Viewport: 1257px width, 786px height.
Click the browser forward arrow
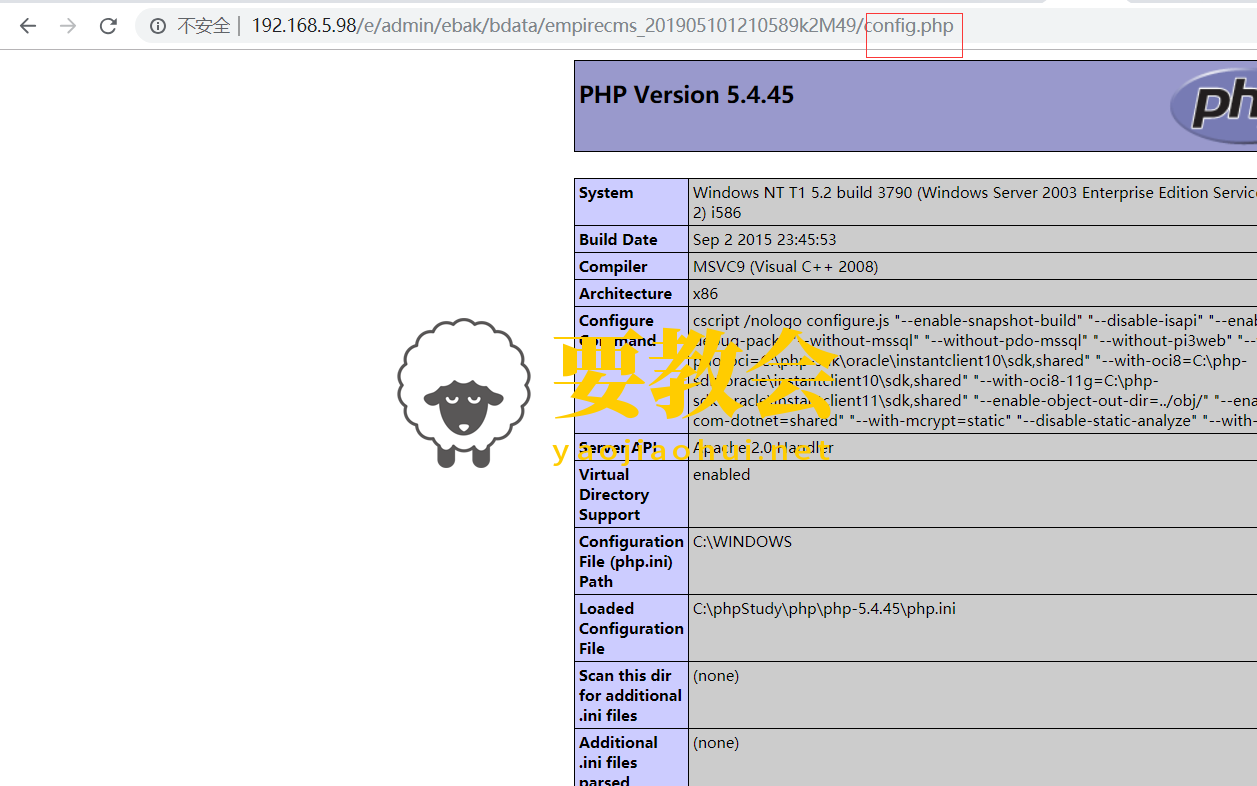pos(68,26)
